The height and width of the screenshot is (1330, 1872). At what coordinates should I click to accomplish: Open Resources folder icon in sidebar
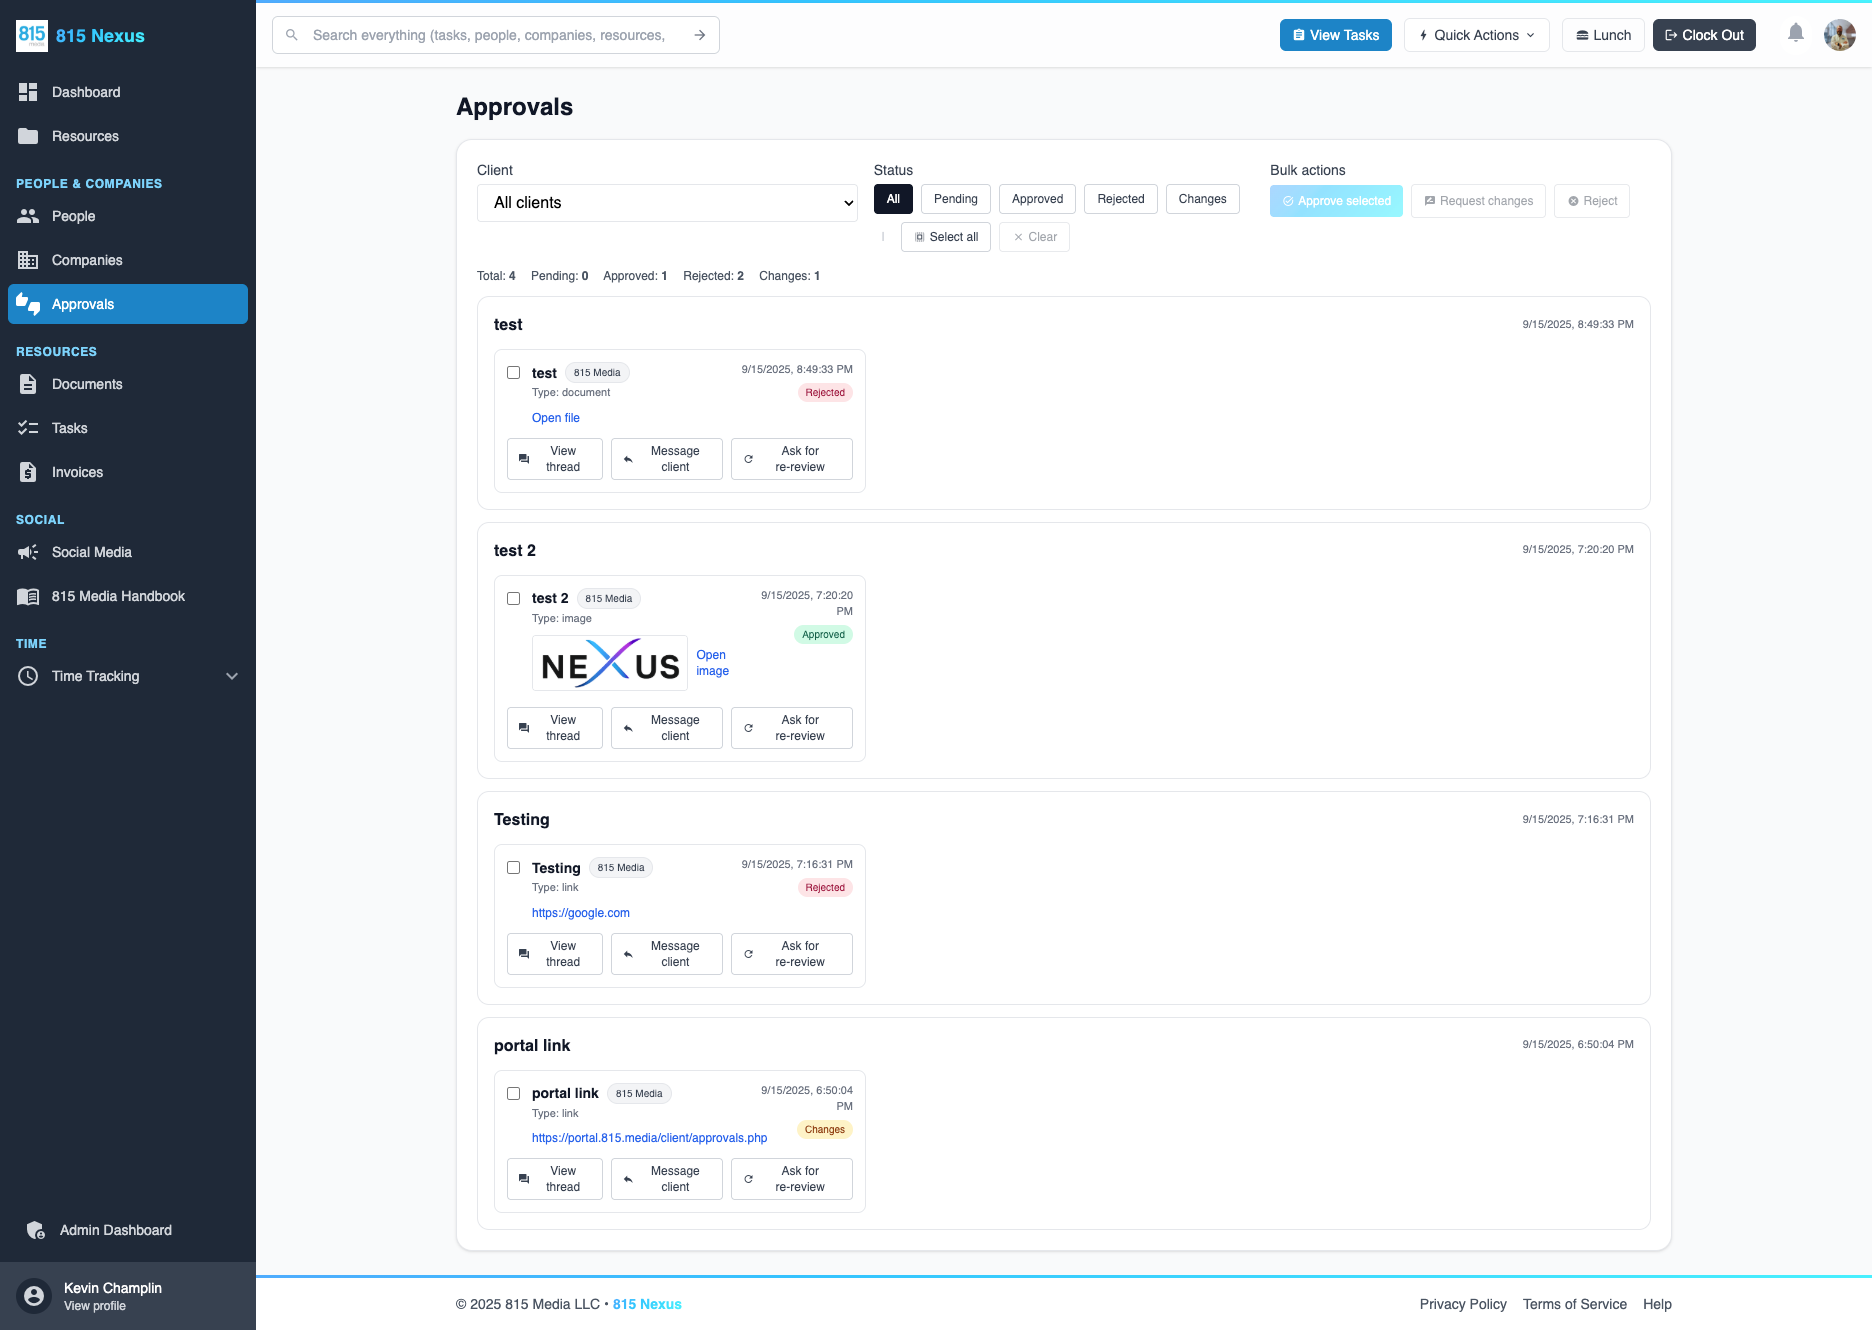click(x=28, y=136)
